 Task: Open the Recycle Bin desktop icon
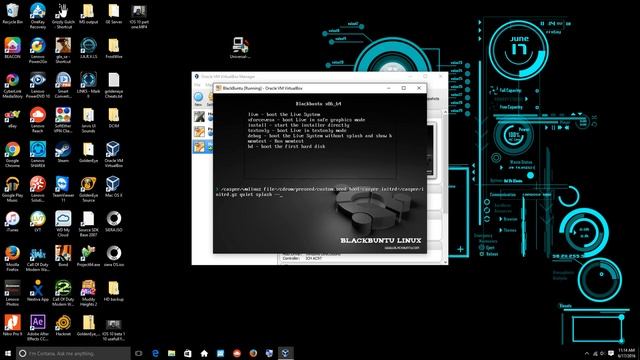12,13
